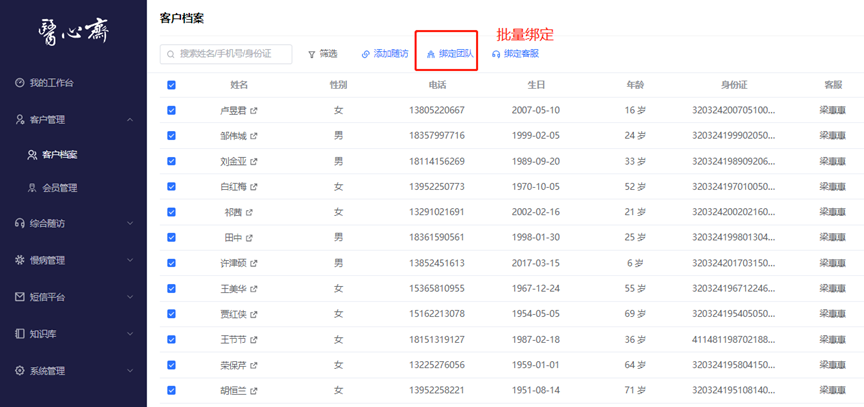Click the 添加随访 button
Image resolution: width=864 pixels, height=407 pixels.
click(385, 54)
